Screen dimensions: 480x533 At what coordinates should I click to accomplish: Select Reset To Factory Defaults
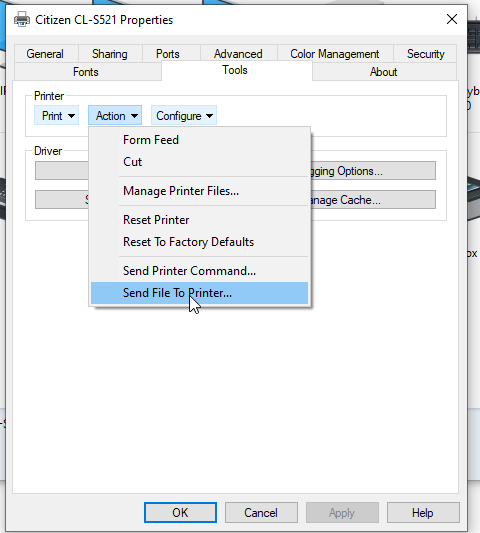[200, 242]
